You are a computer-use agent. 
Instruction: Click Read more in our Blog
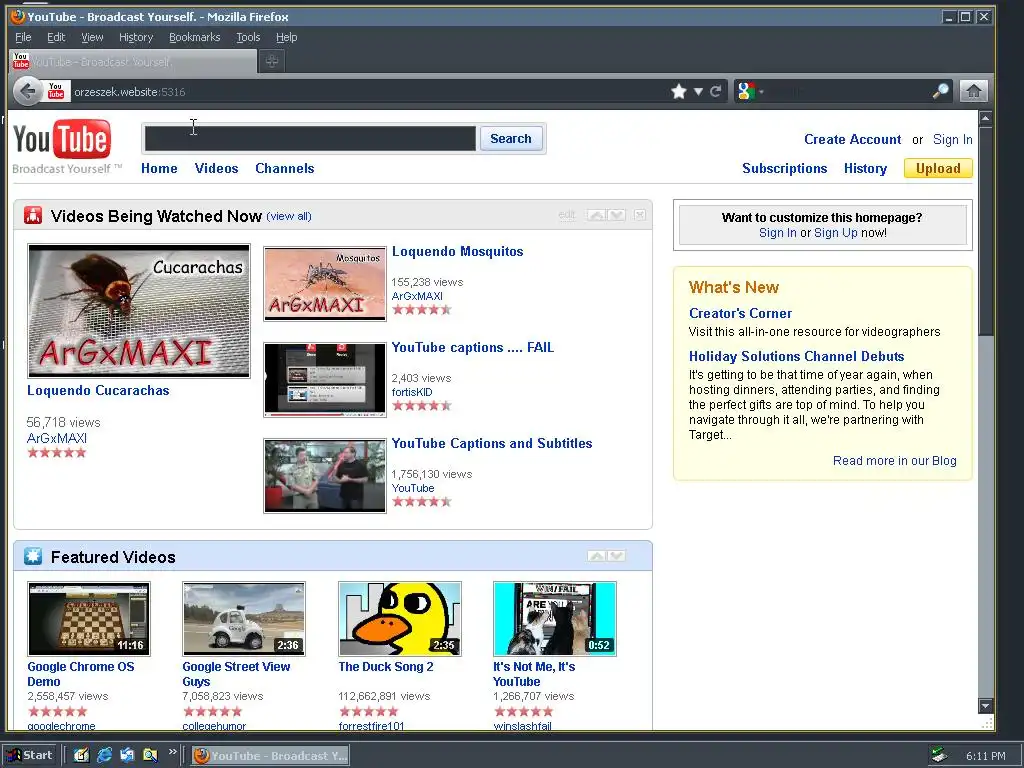click(x=895, y=460)
